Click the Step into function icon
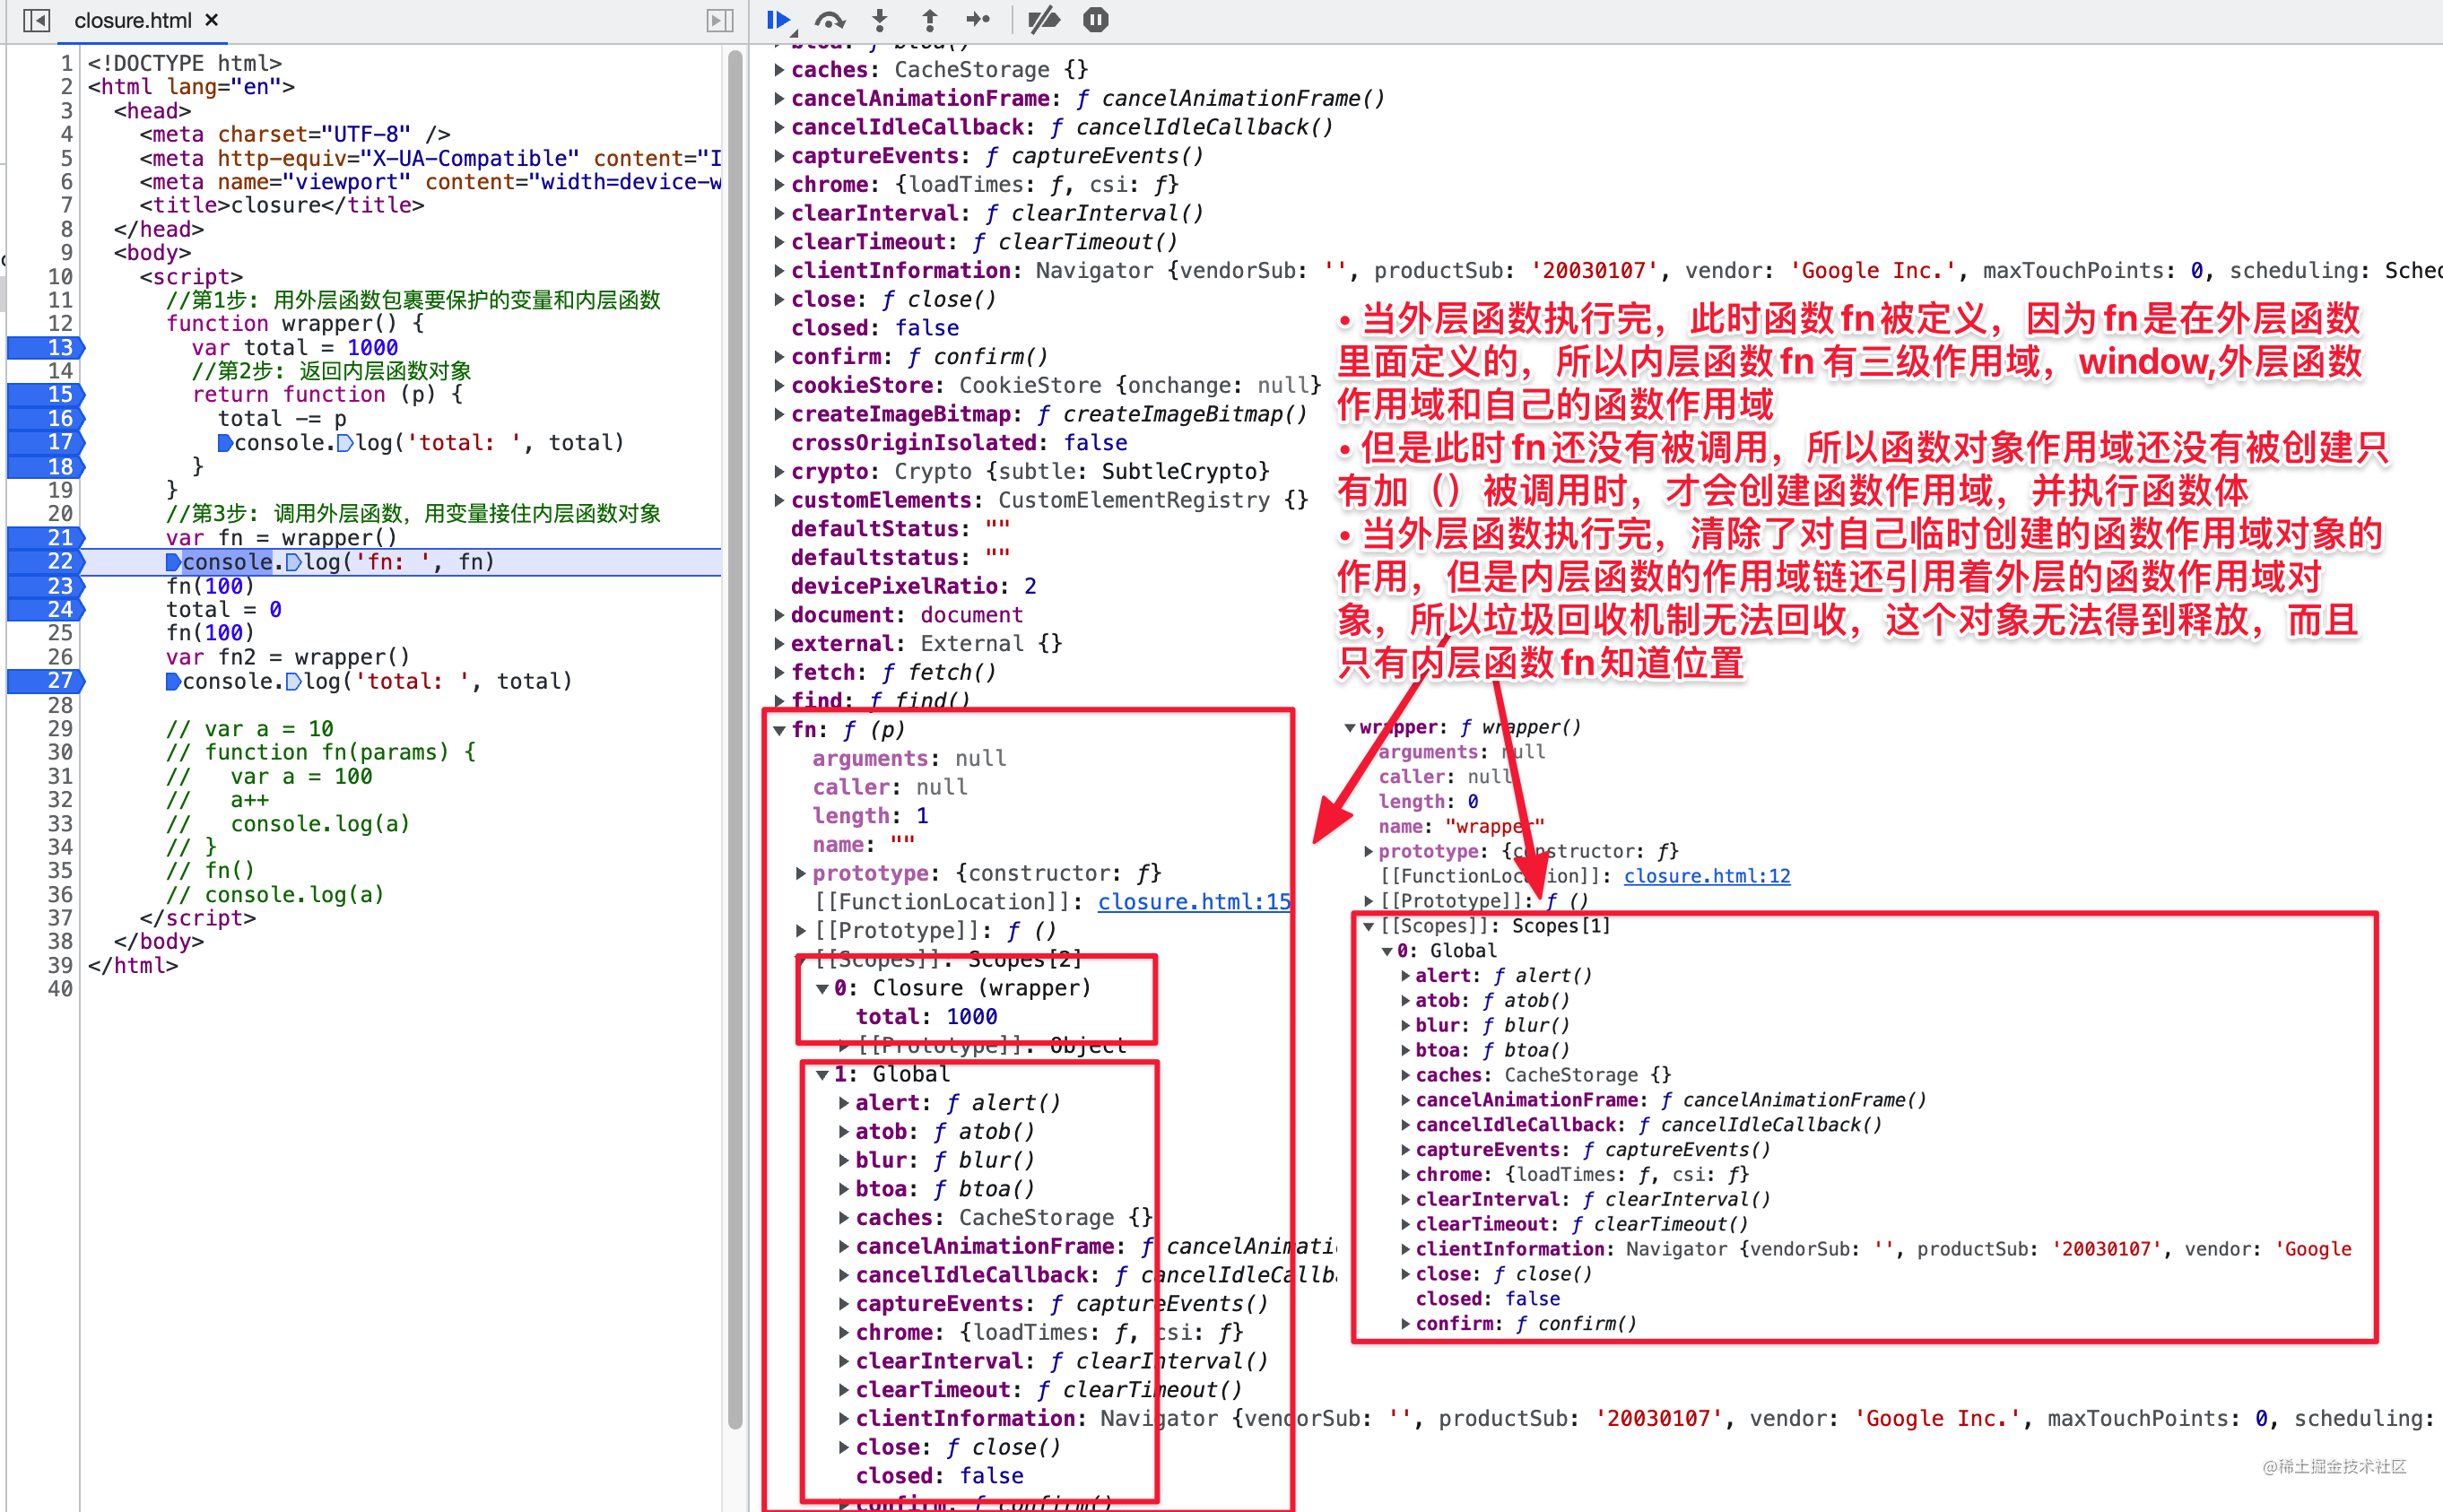The width and height of the screenshot is (2443, 1512). pos(880,20)
